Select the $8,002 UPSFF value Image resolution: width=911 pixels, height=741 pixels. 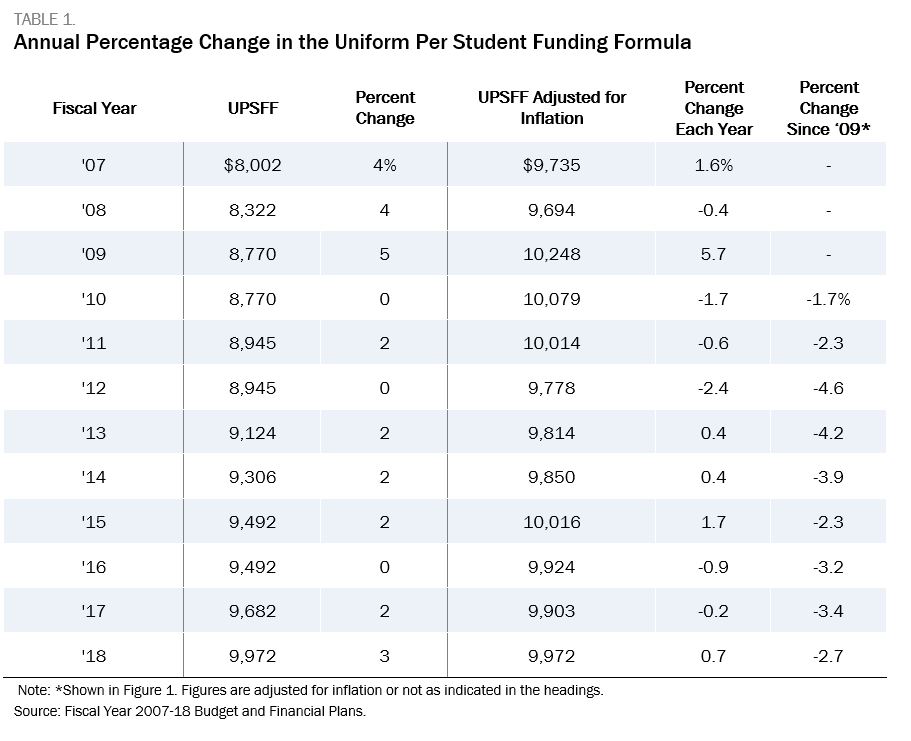click(253, 165)
